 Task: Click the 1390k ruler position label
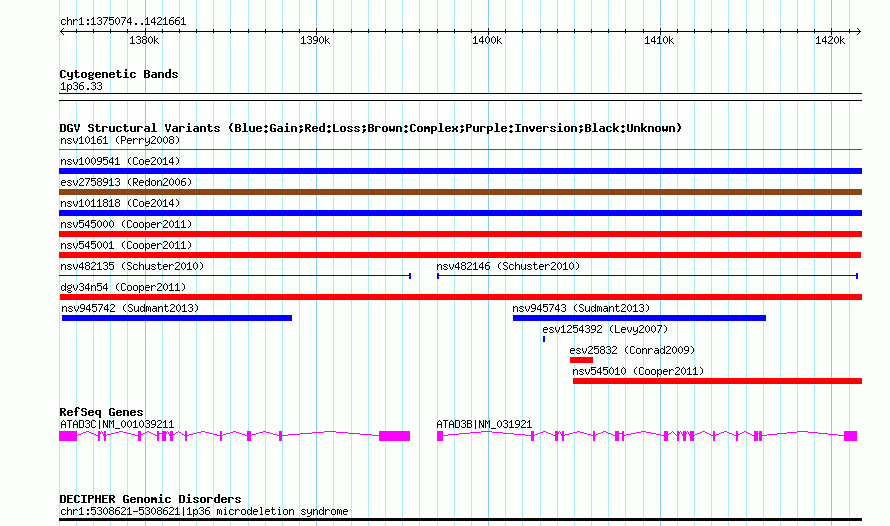tap(315, 40)
